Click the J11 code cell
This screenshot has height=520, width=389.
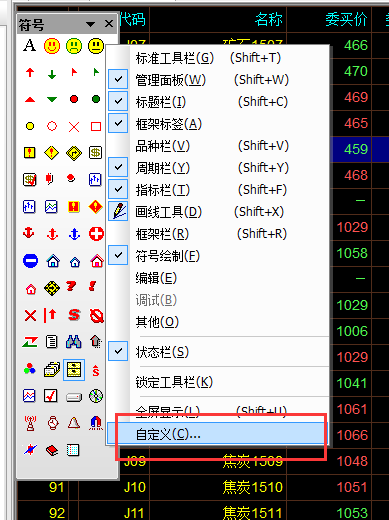(134, 513)
